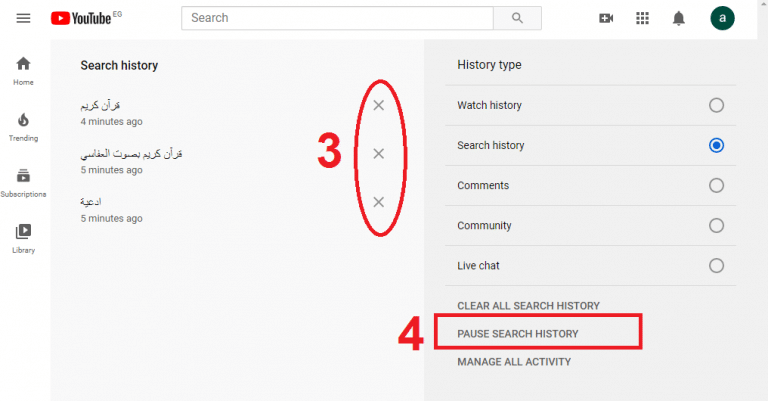Click the magnifier search button
This screenshot has height=401, width=768.
point(517,18)
